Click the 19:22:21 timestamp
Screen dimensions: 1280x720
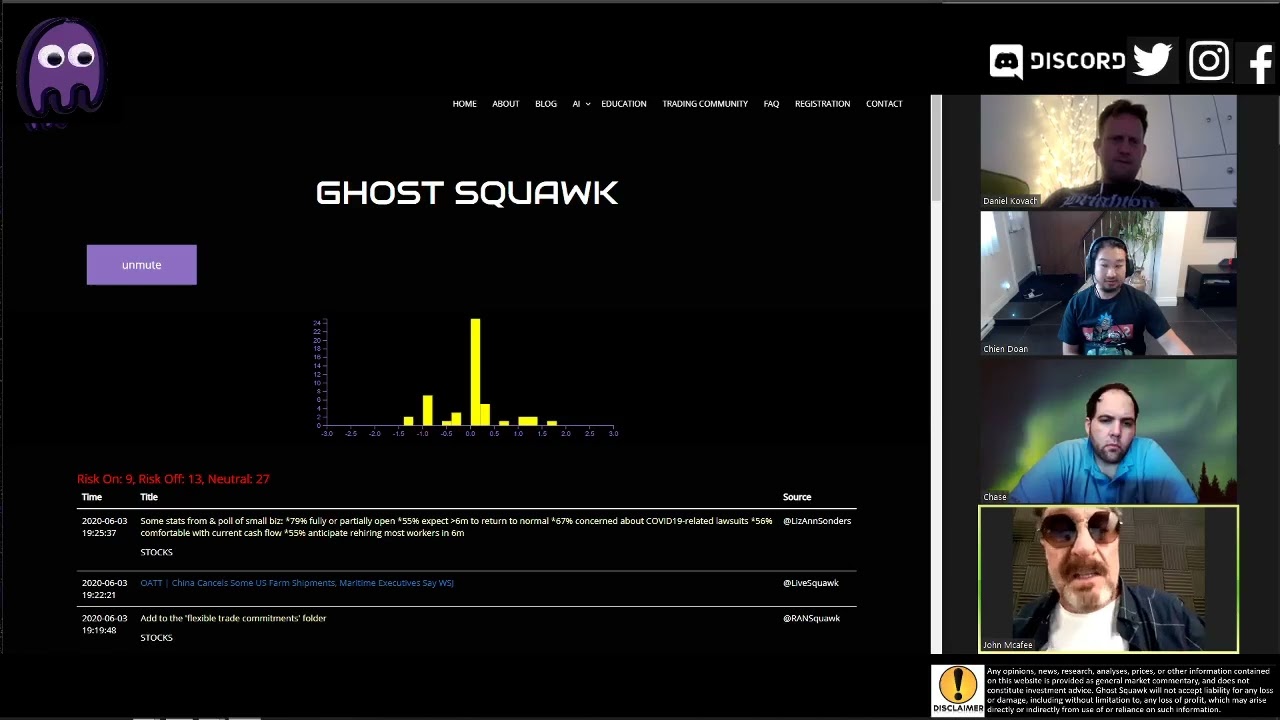point(99,595)
